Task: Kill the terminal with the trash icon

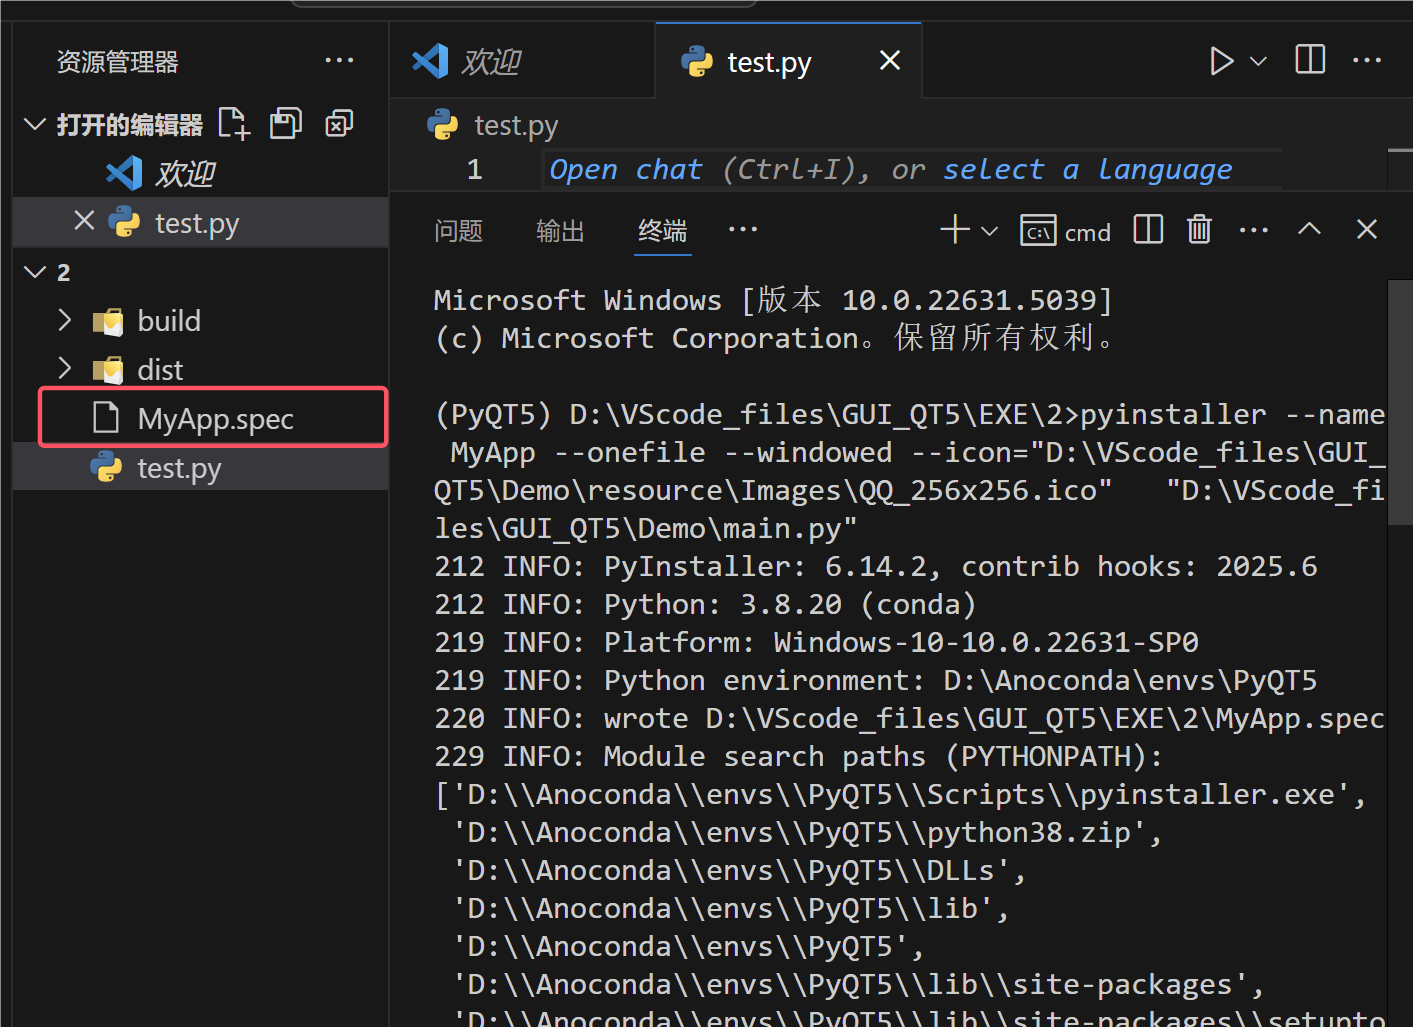Action: (x=1199, y=229)
